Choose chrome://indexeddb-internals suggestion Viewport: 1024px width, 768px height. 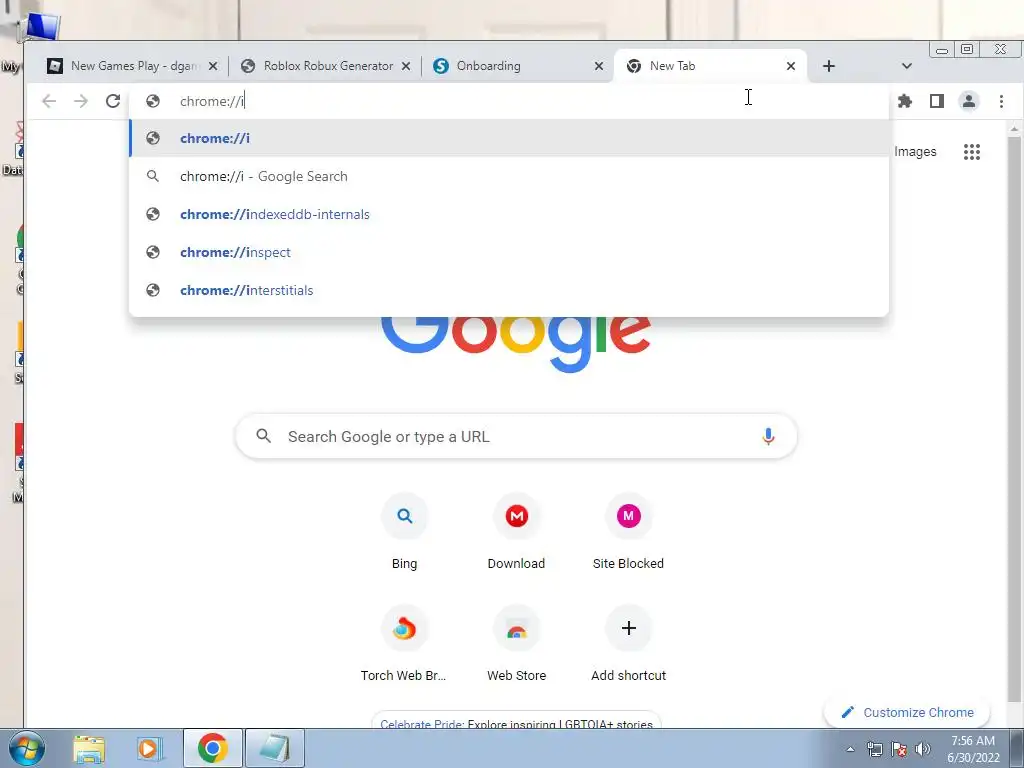509,214
